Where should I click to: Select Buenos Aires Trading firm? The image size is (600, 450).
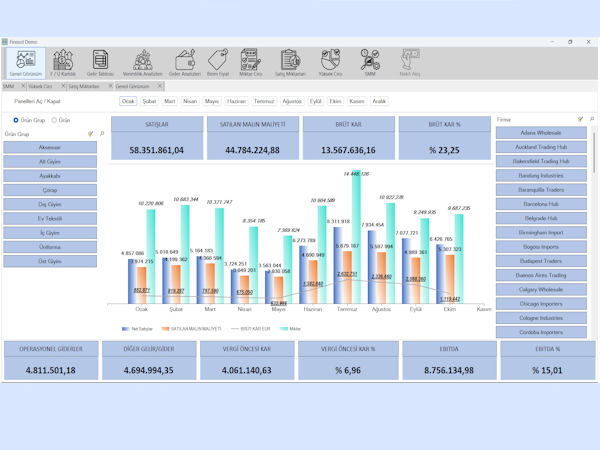click(541, 275)
